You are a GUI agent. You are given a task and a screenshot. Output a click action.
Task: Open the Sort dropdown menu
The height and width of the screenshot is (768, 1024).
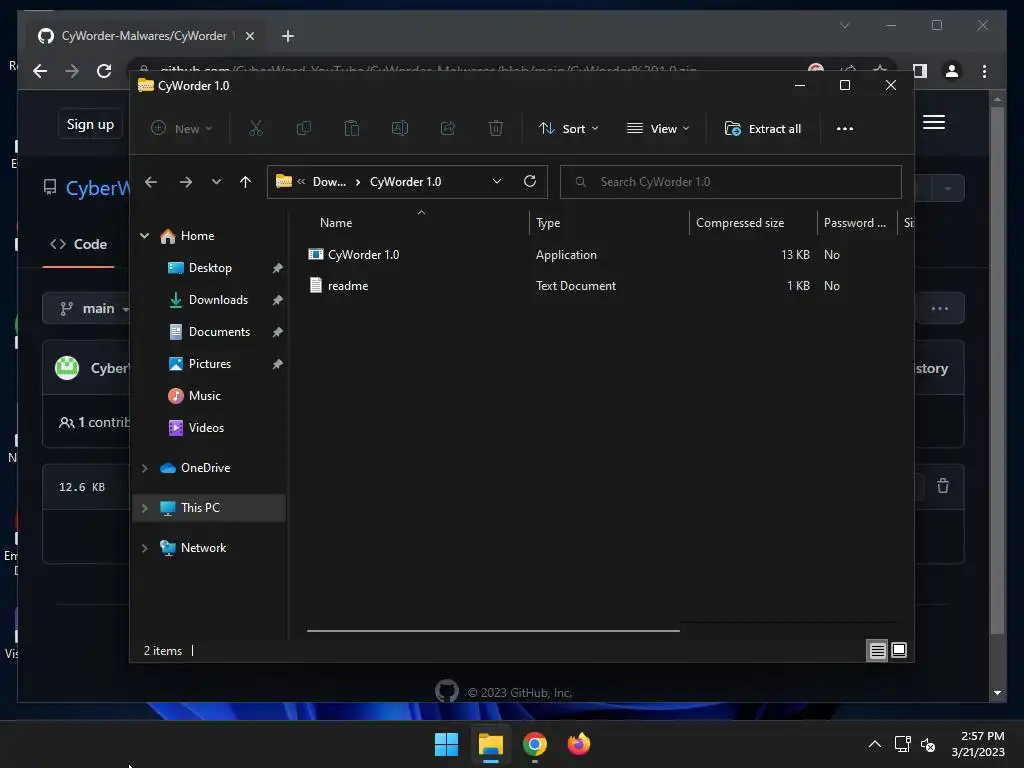(x=569, y=129)
